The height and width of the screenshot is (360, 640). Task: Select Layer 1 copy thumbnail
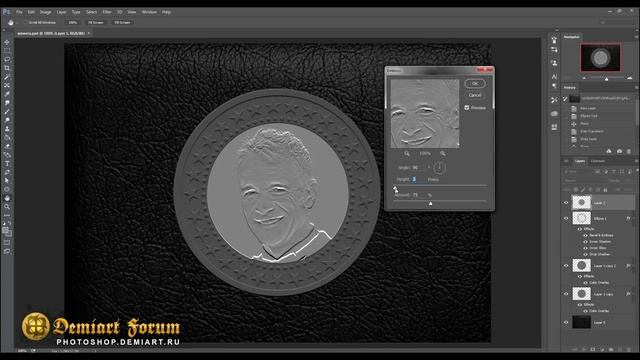tap(581, 294)
